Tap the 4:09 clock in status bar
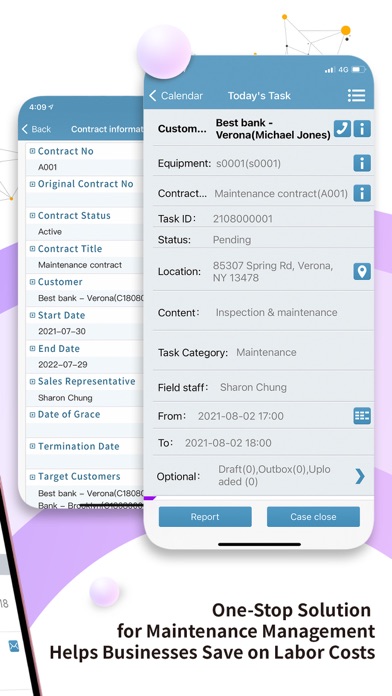Image resolution: width=392 pixels, height=696 pixels. (37, 107)
